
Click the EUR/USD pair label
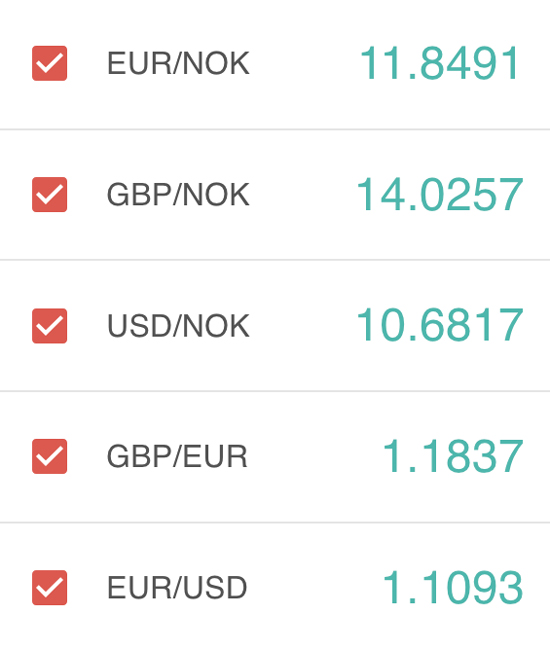(177, 587)
